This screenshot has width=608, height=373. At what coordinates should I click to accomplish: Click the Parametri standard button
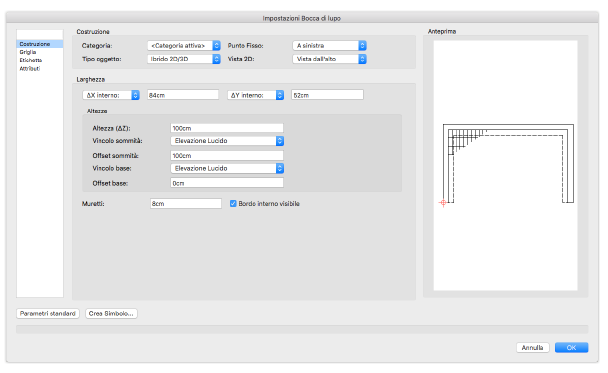pyautogui.click(x=48, y=313)
